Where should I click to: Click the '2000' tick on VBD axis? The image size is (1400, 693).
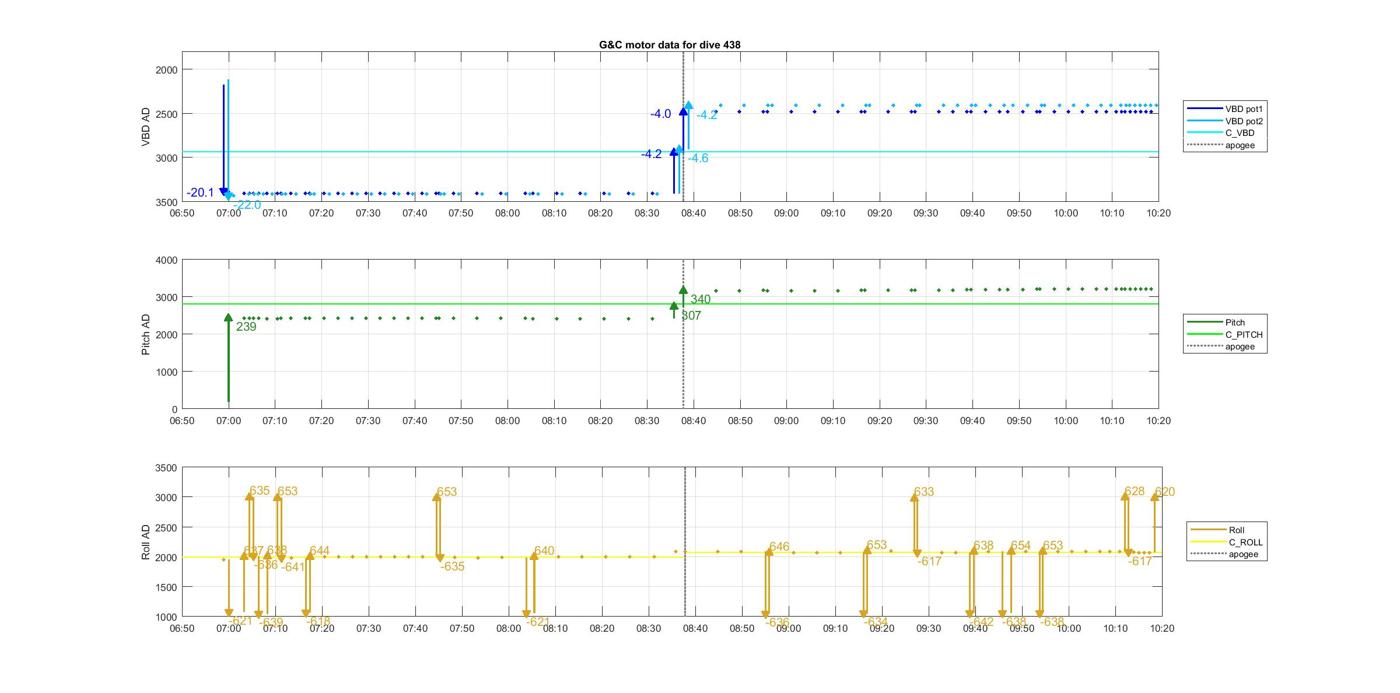(x=166, y=69)
